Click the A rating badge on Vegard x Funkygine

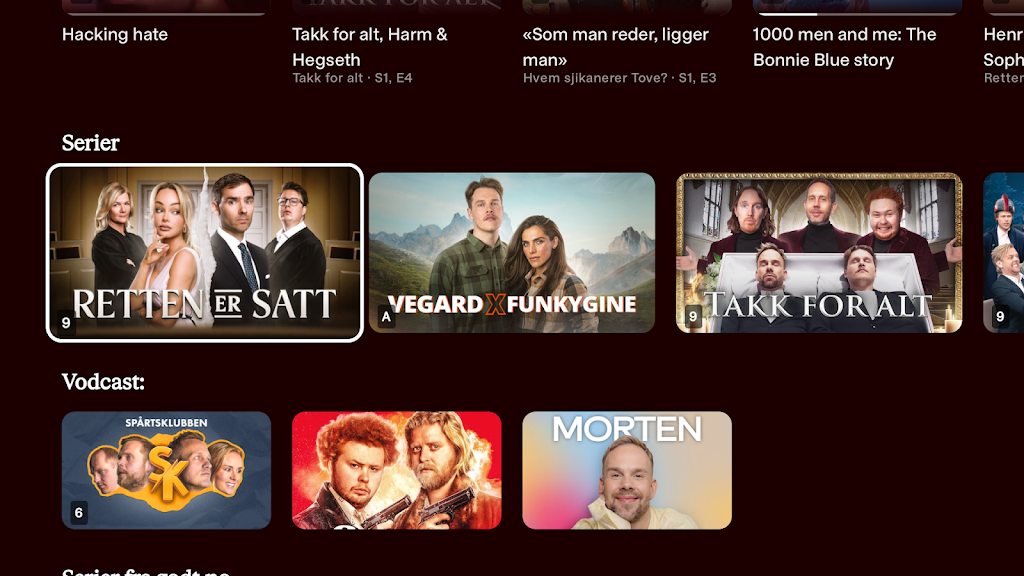(387, 317)
